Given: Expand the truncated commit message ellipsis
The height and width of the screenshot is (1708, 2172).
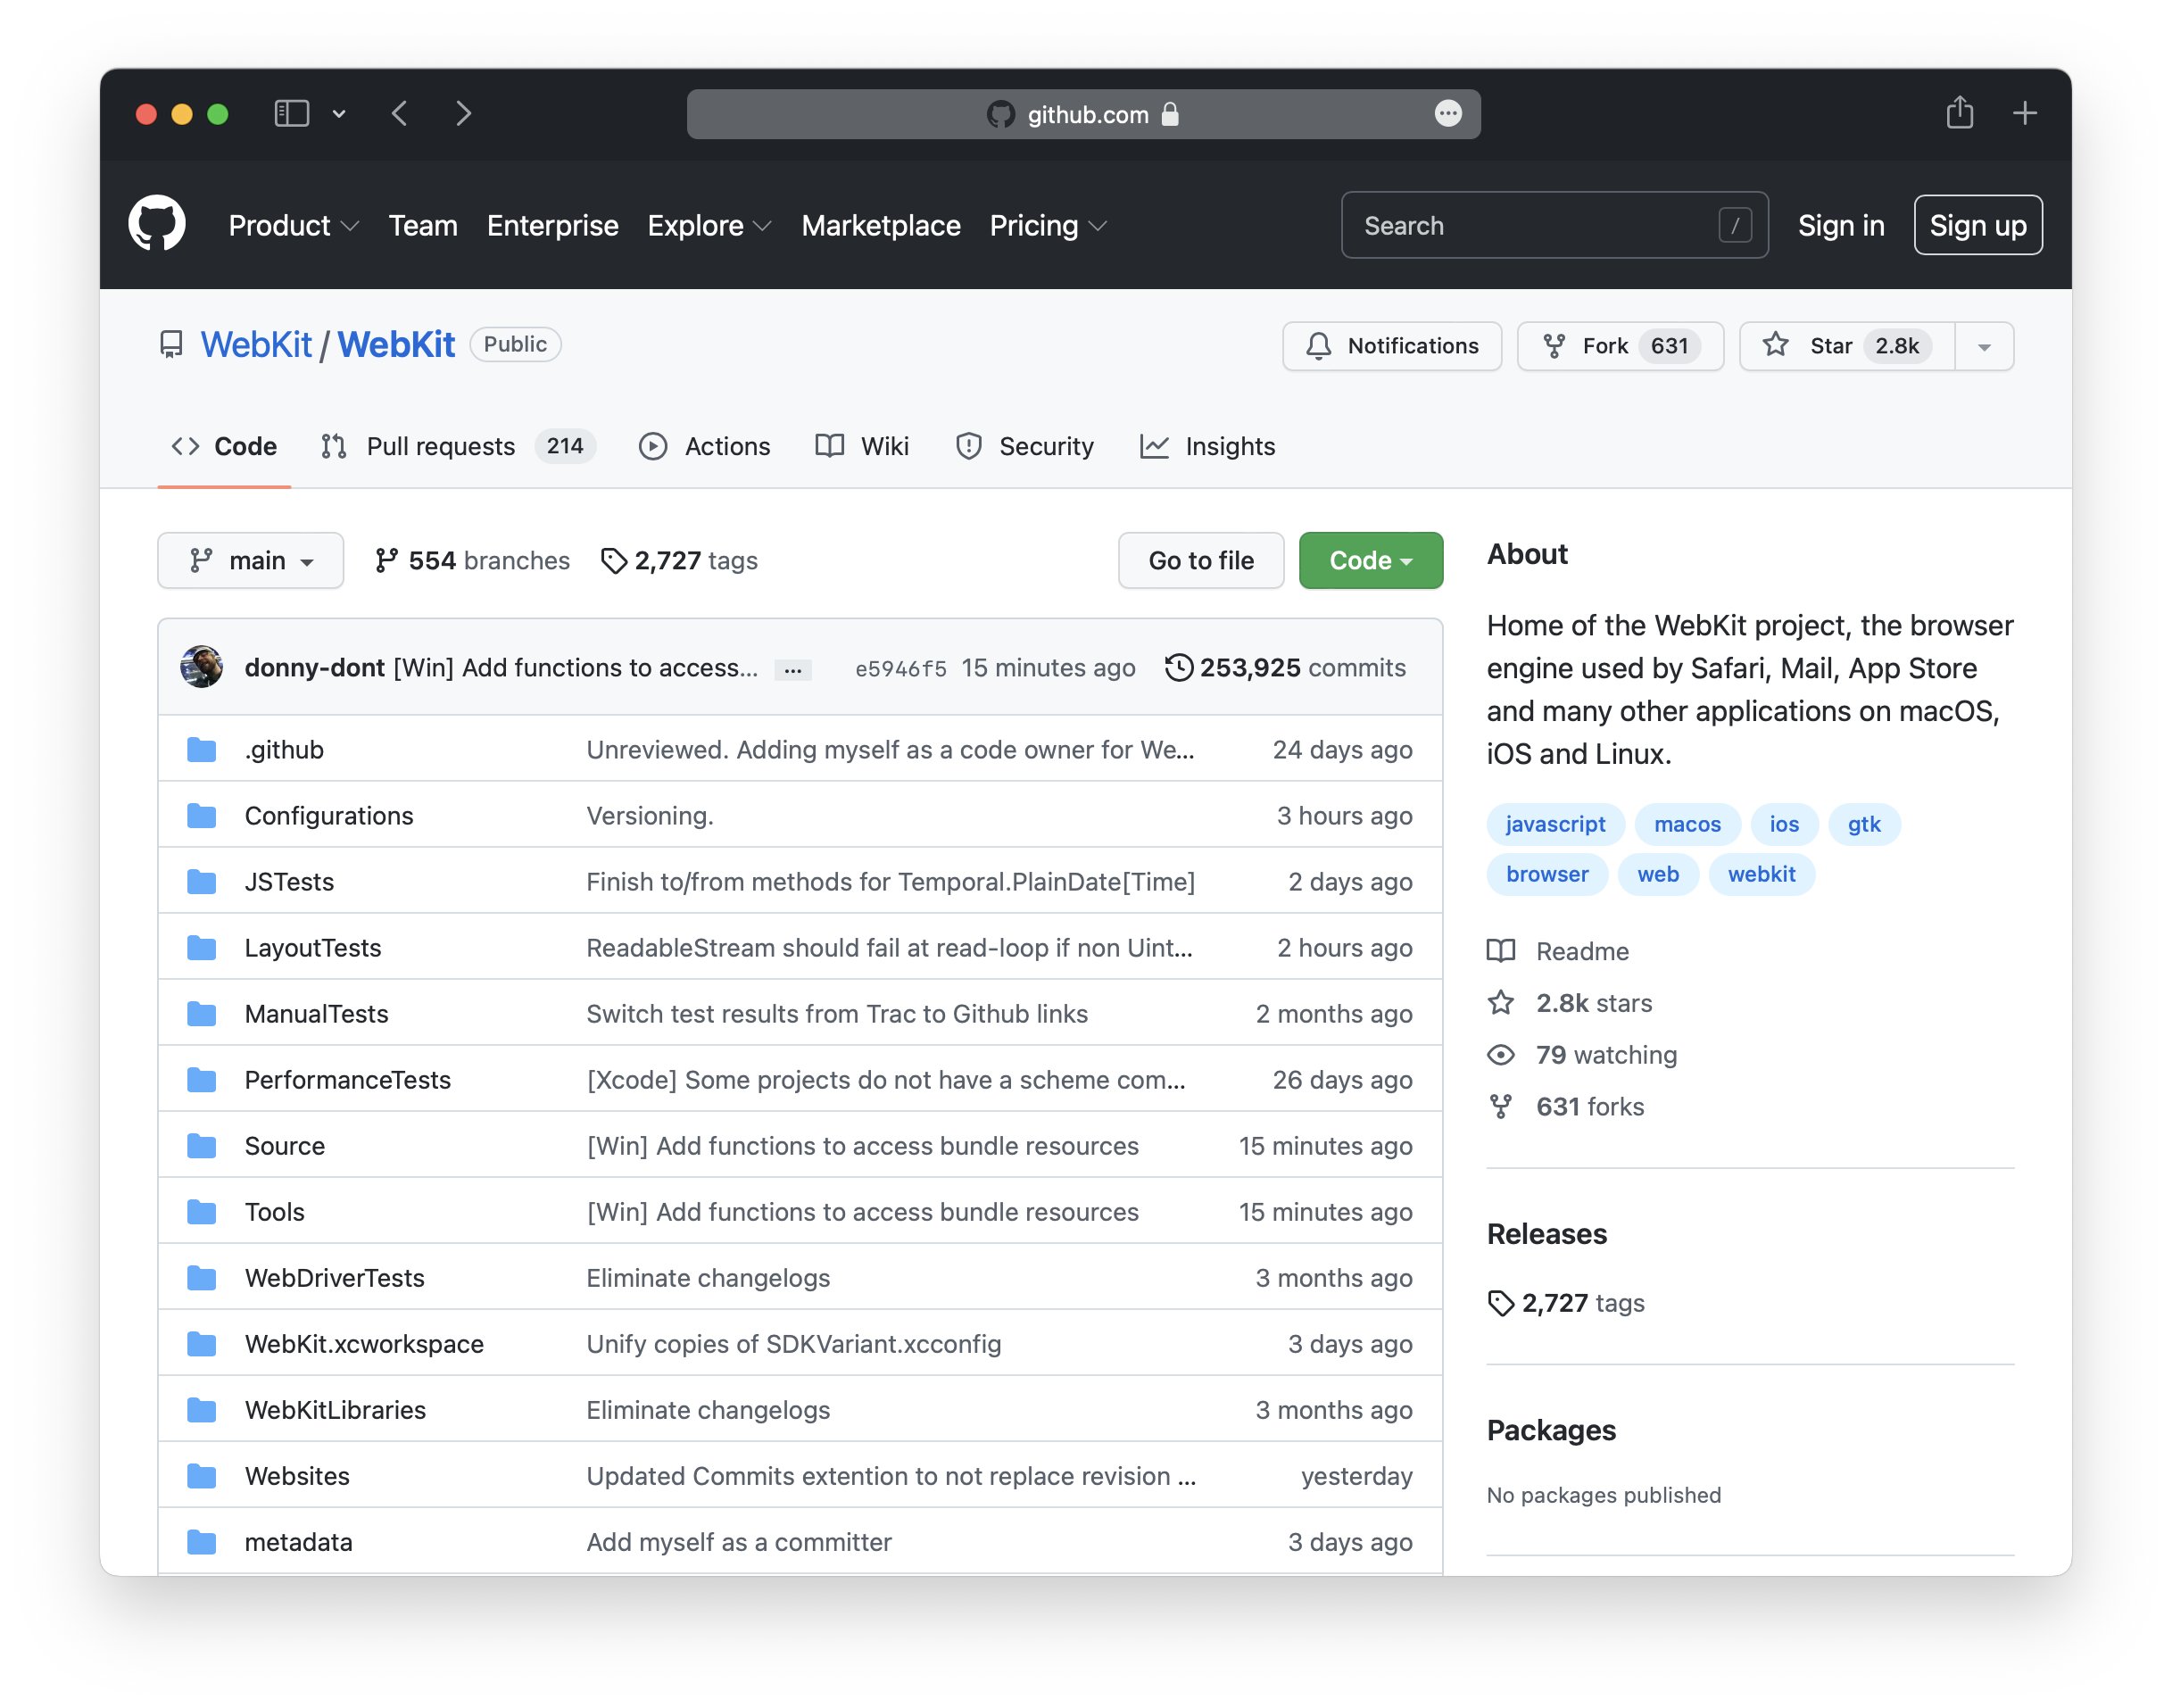Looking at the screenshot, I should tap(792, 668).
